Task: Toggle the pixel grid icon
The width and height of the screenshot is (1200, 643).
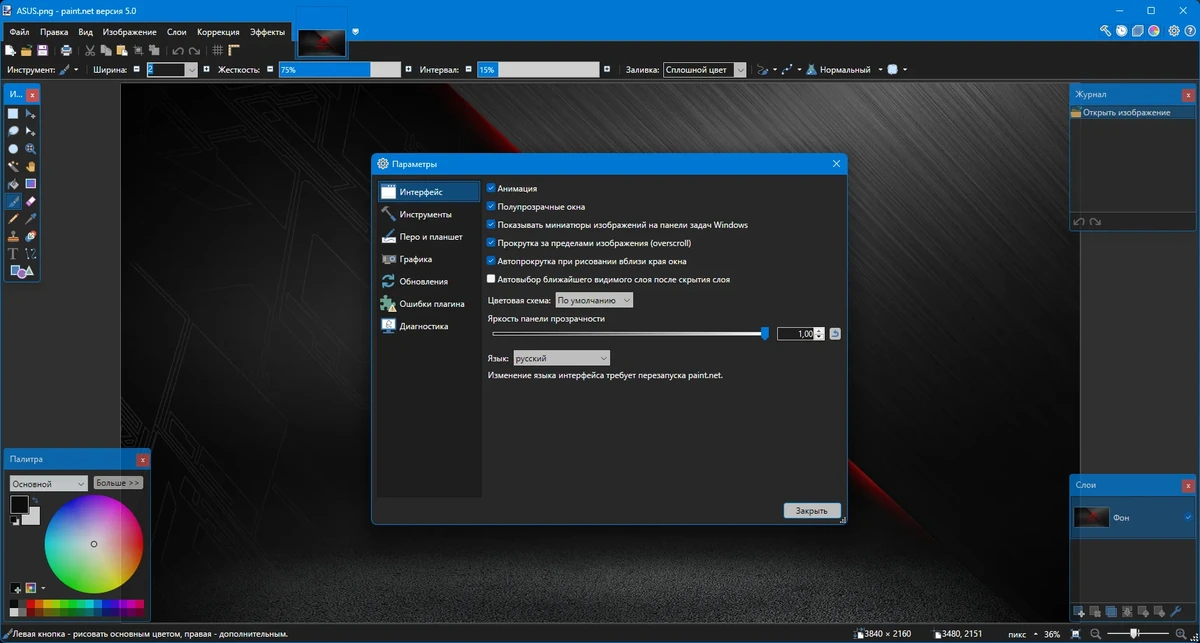Action: (x=217, y=50)
